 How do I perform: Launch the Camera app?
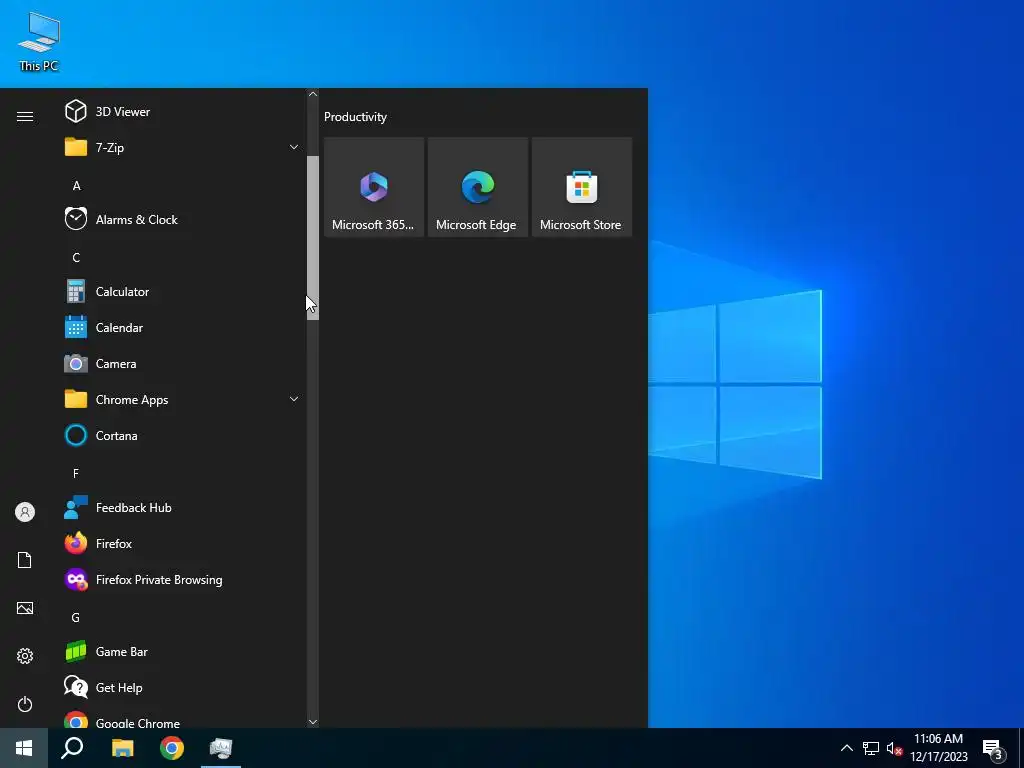(182, 364)
